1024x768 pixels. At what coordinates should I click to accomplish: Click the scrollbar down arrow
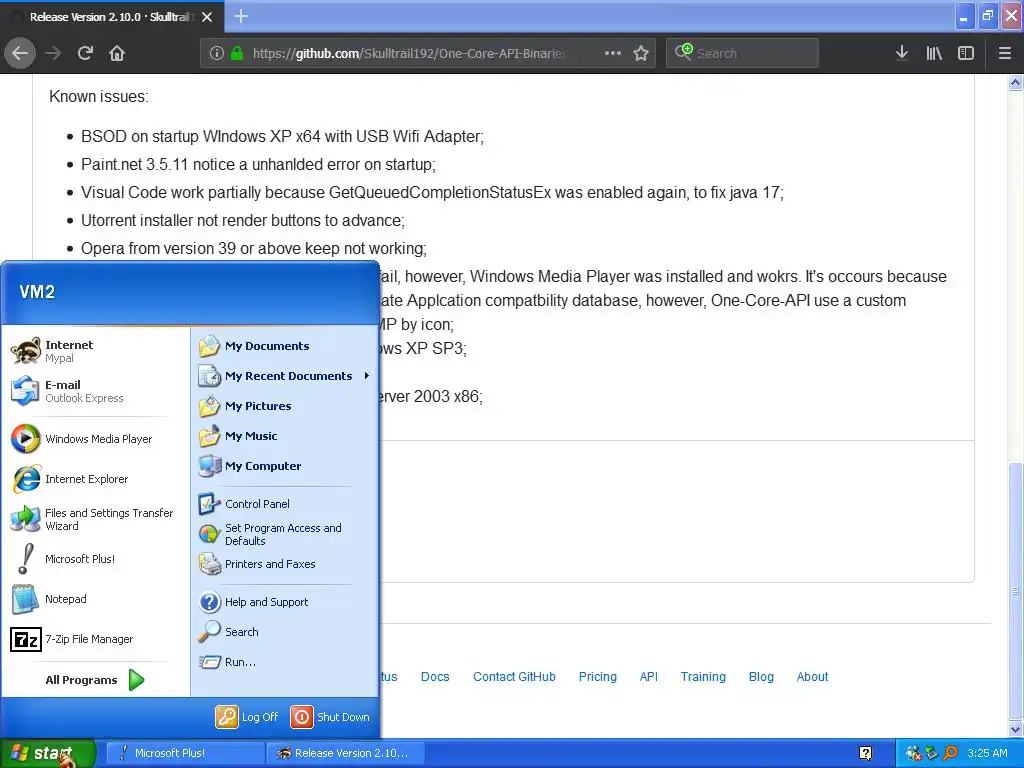click(1016, 729)
